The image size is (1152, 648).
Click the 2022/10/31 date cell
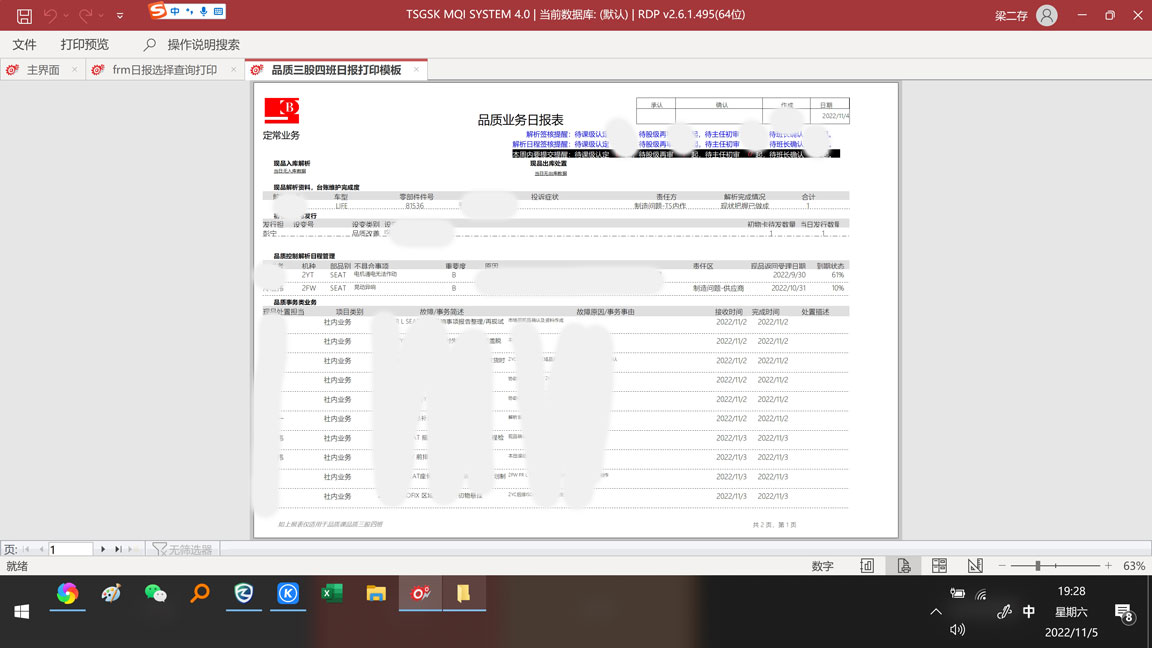coord(789,288)
